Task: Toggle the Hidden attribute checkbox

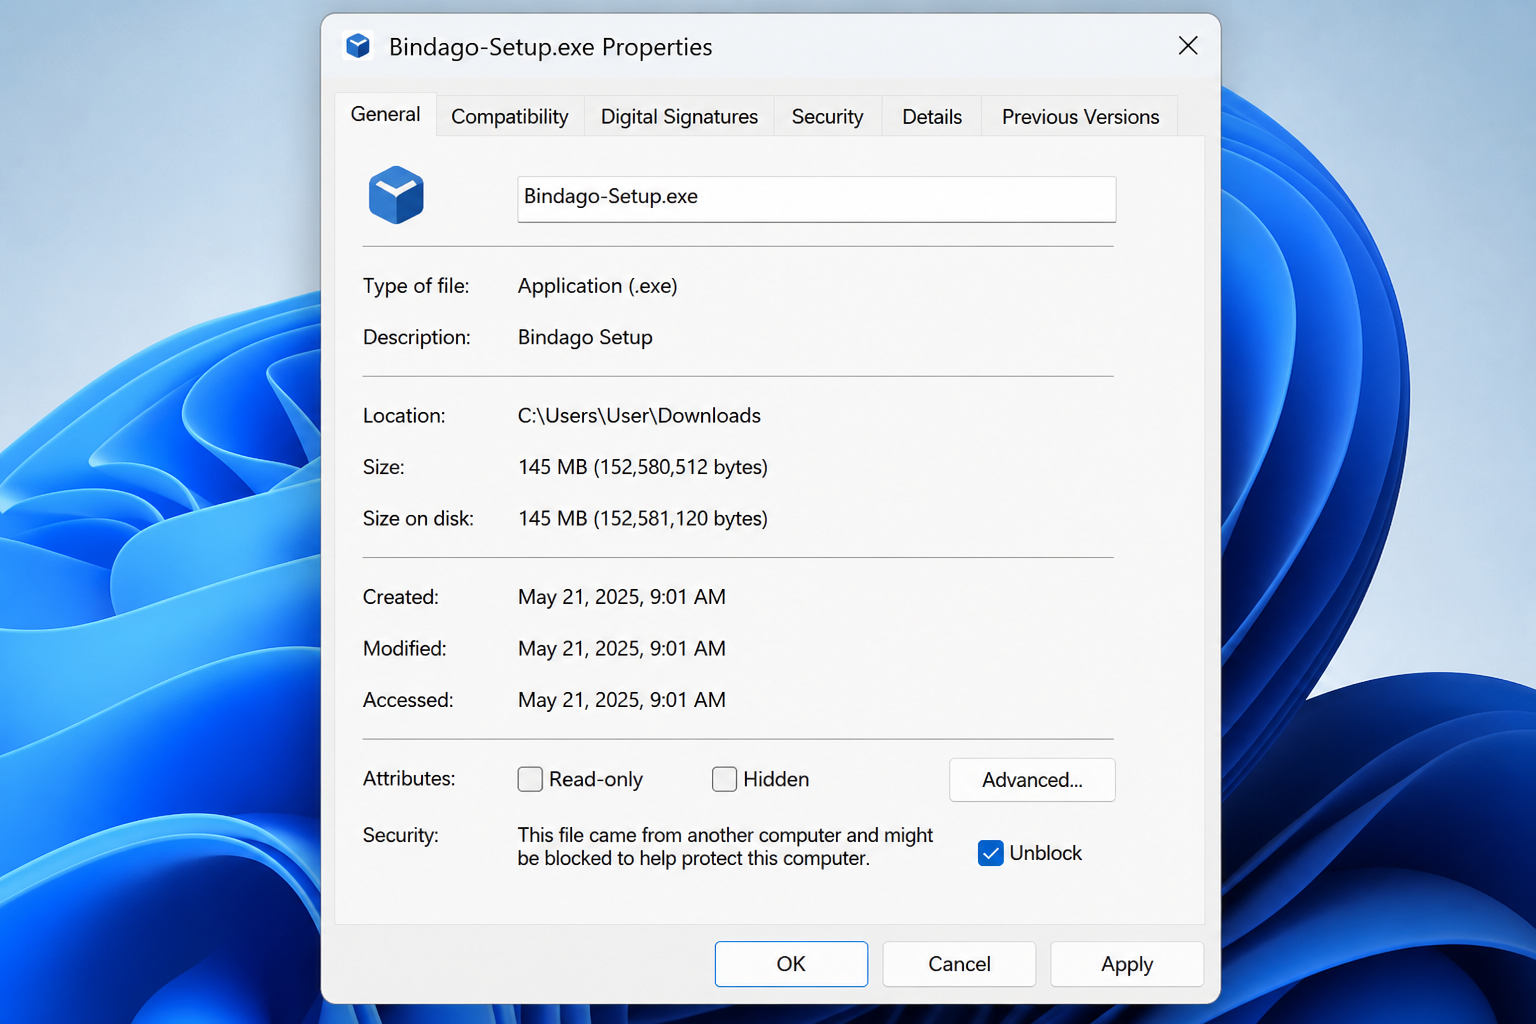Action: 724,779
